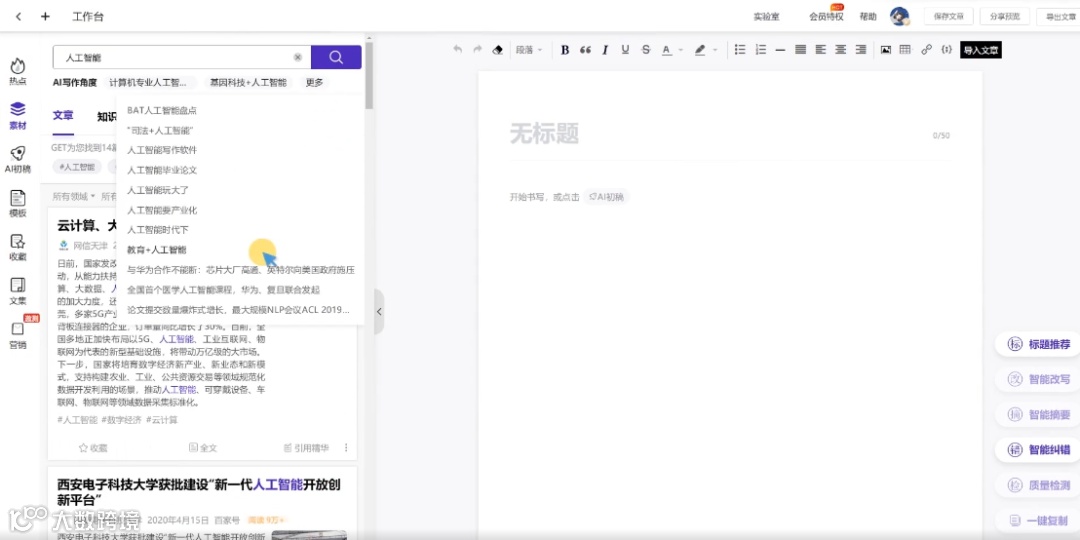The height and width of the screenshot is (540, 1080).
Task: Click the left panel vertical scrollbar
Action: pyautogui.click(x=369, y=76)
